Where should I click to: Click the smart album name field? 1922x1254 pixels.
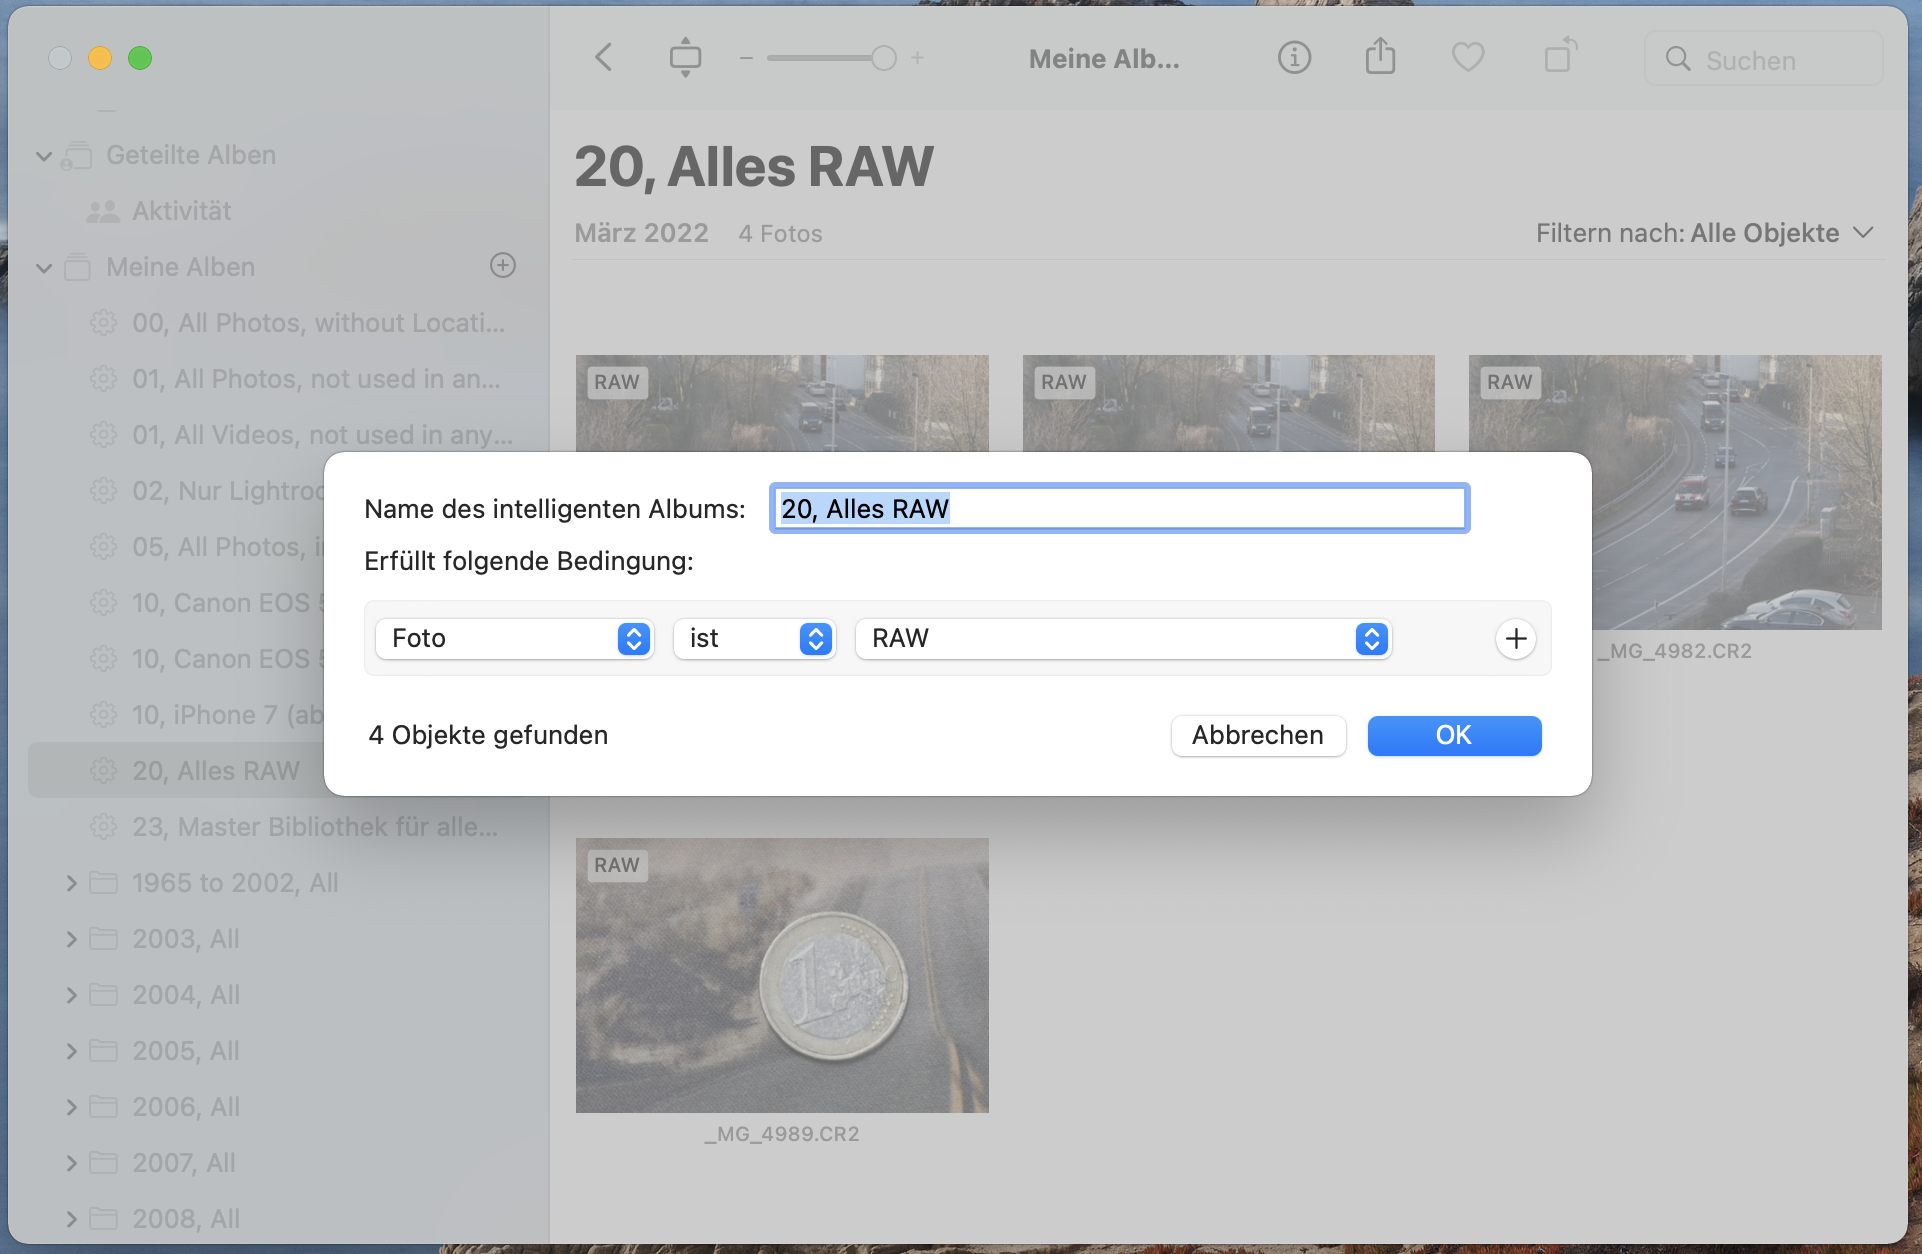(x=1119, y=508)
